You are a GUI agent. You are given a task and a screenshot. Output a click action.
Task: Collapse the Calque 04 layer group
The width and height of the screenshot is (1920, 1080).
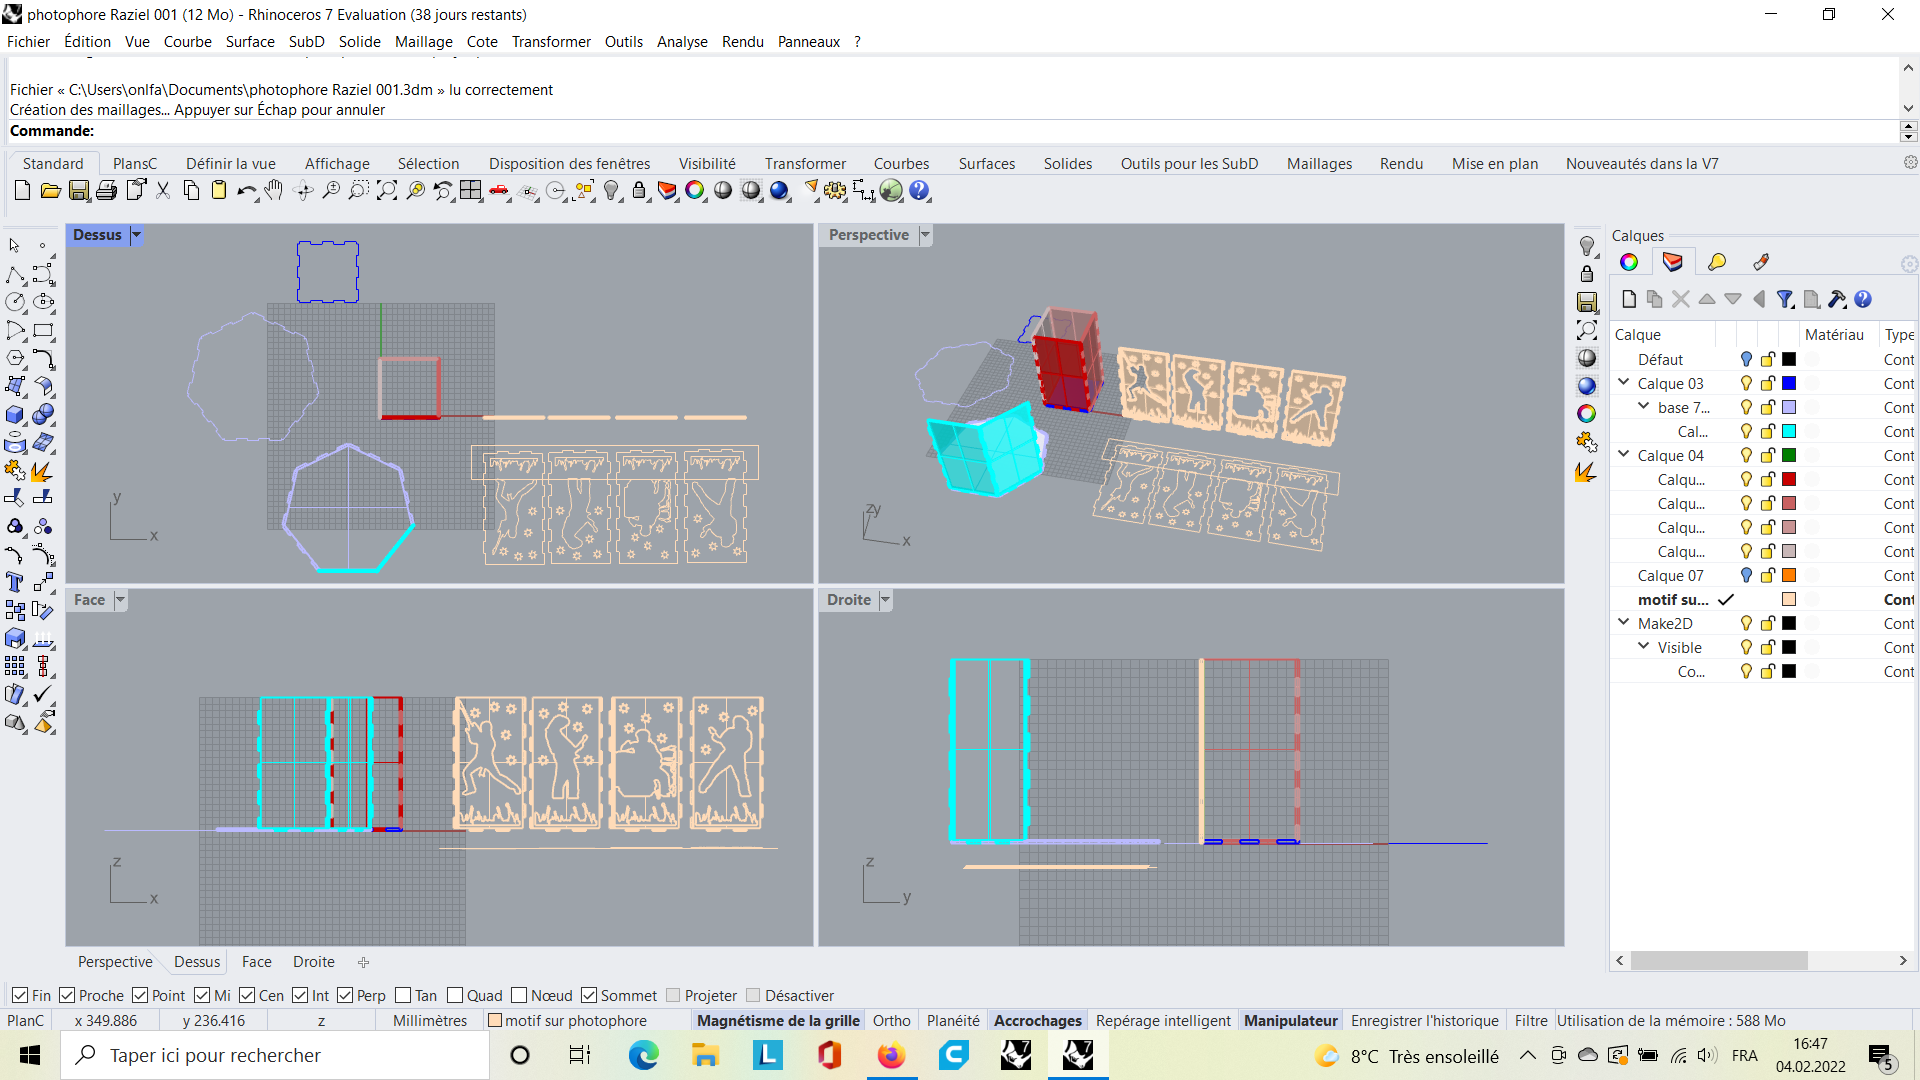point(1624,455)
